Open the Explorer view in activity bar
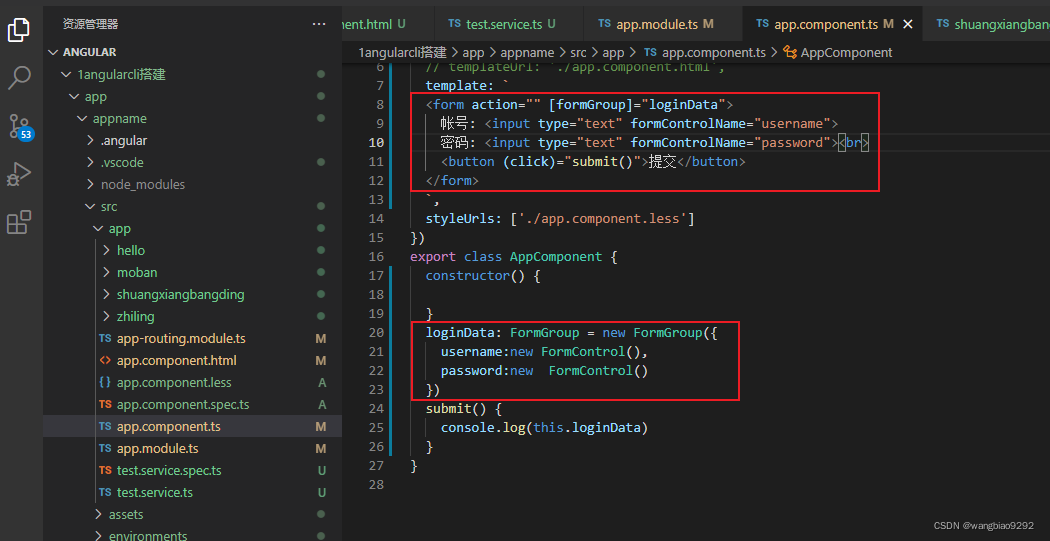 [19, 29]
